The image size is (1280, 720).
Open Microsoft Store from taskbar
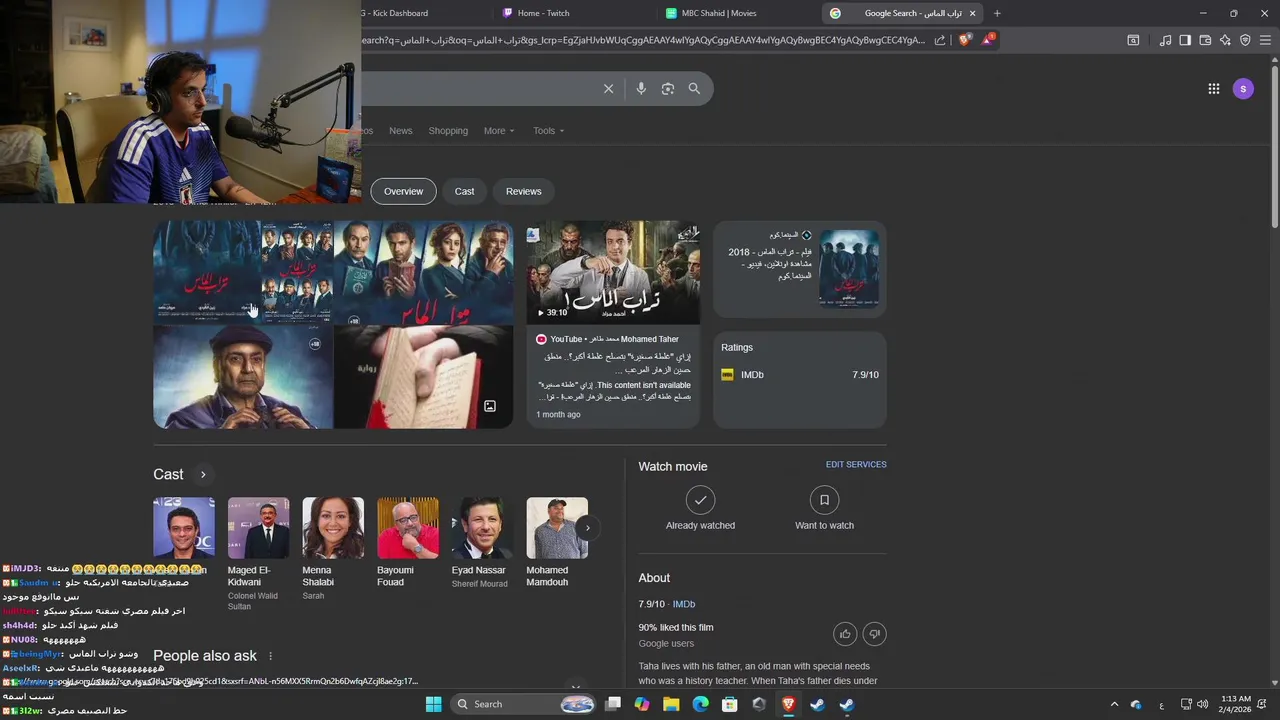[730, 704]
